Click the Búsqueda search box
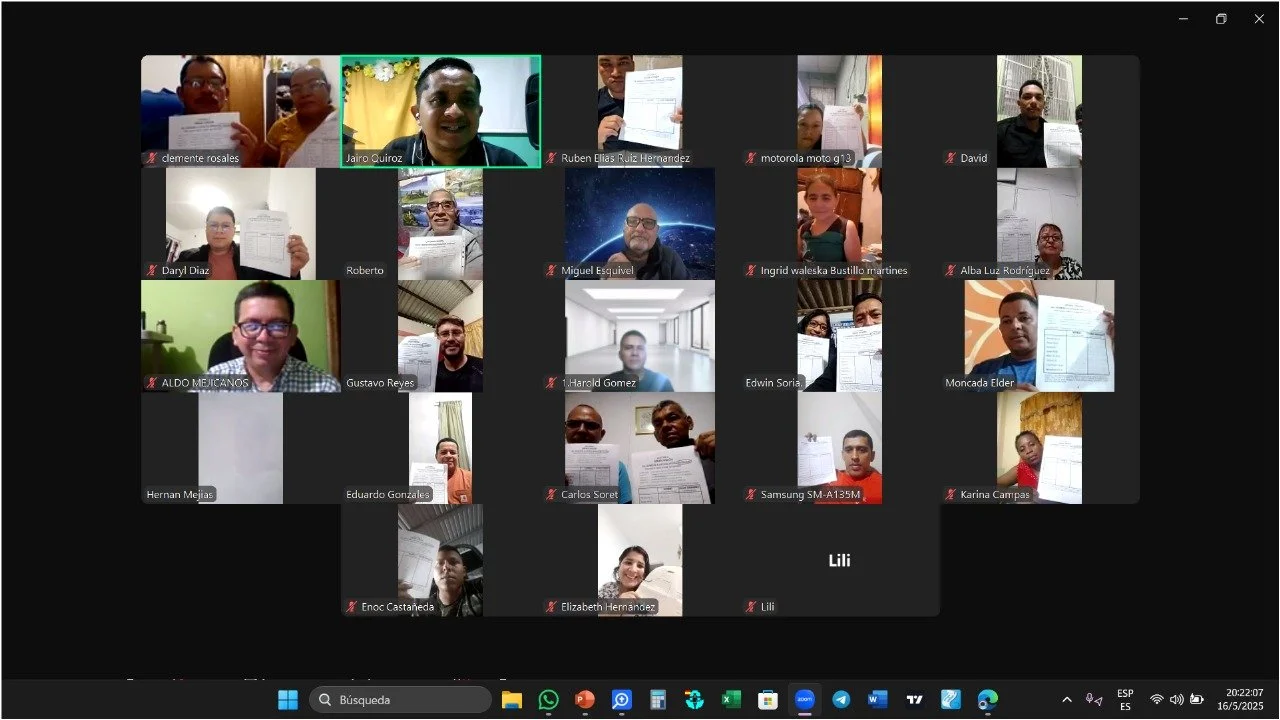The image size is (1280, 720). coord(400,699)
